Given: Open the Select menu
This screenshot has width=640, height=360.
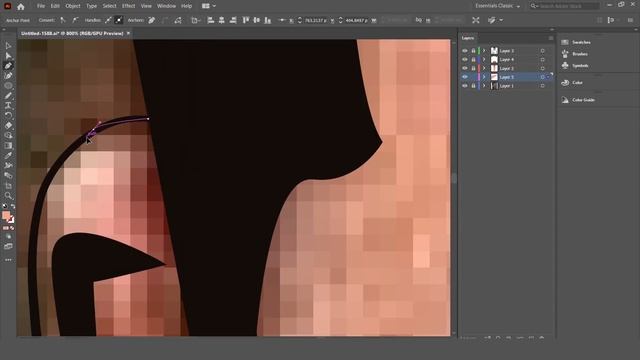Looking at the screenshot, I should coord(109,6).
